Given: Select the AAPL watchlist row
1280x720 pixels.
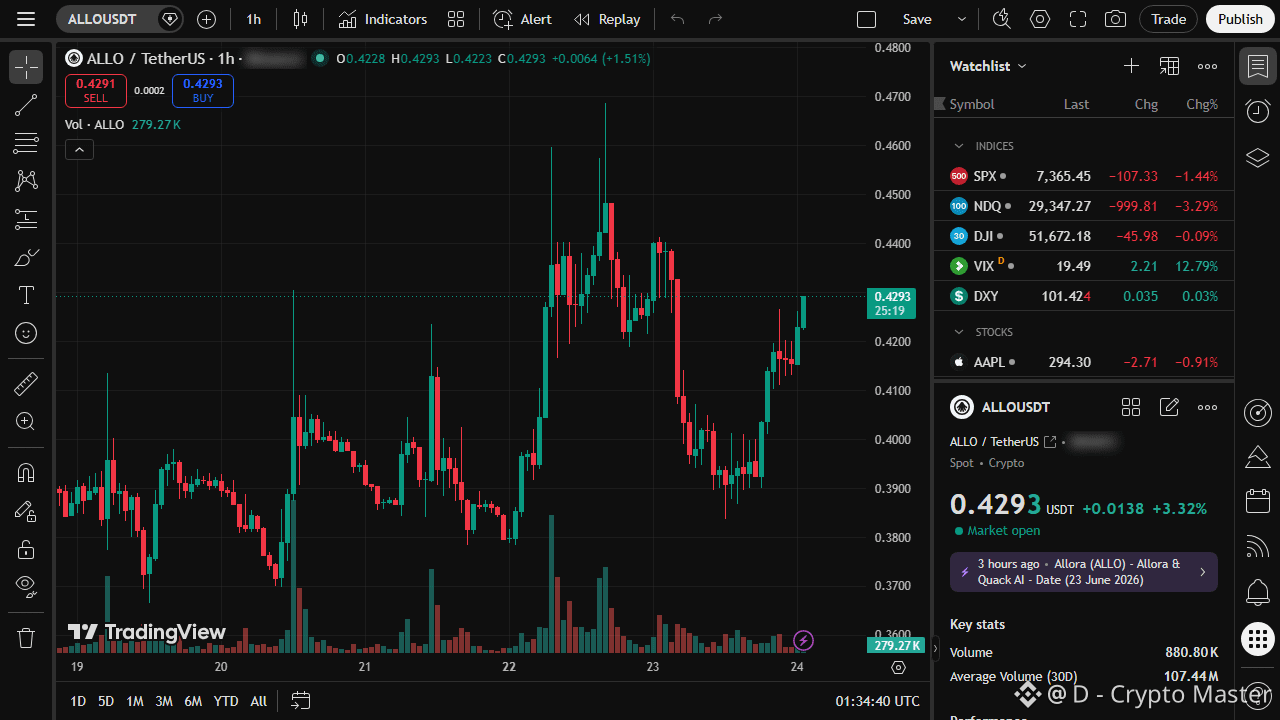Looking at the screenshot, I should pyautogui.click(x=1084, y=362).
